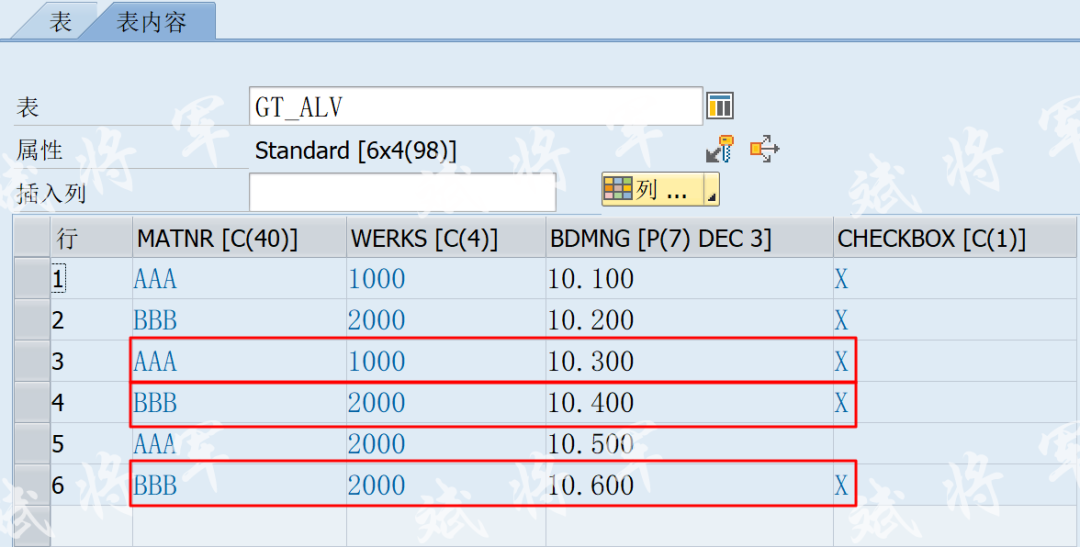Screen dimensions: 1080x547
Task: Click MATNR value BBB in row 4
Action: tap(156, 403)
